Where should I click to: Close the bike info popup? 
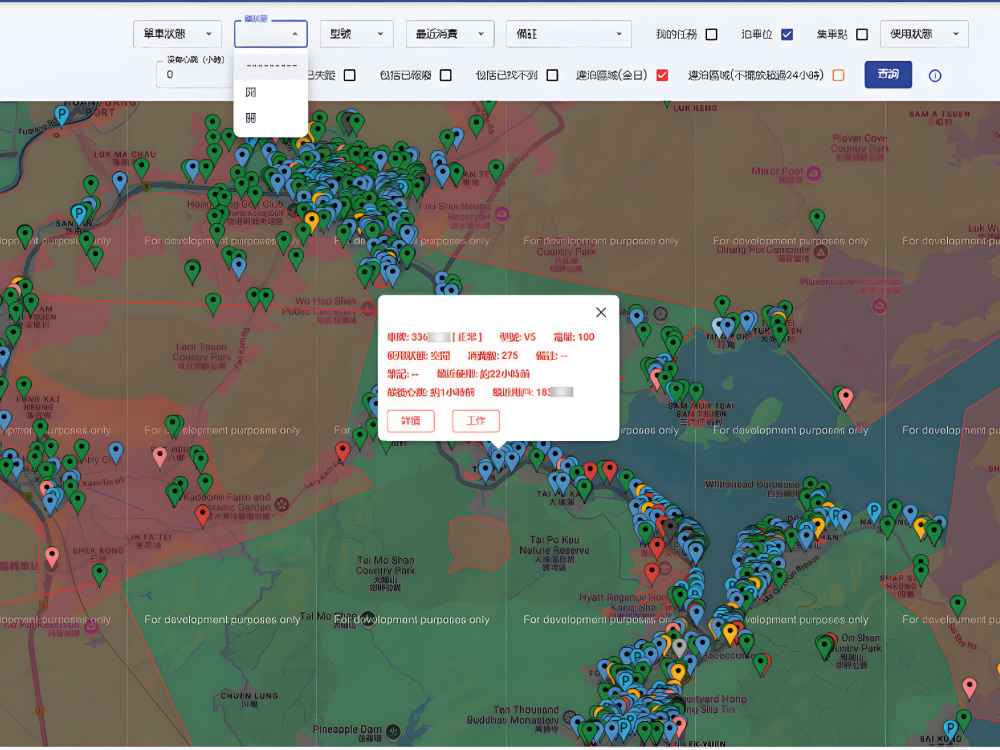coord(601,312)
